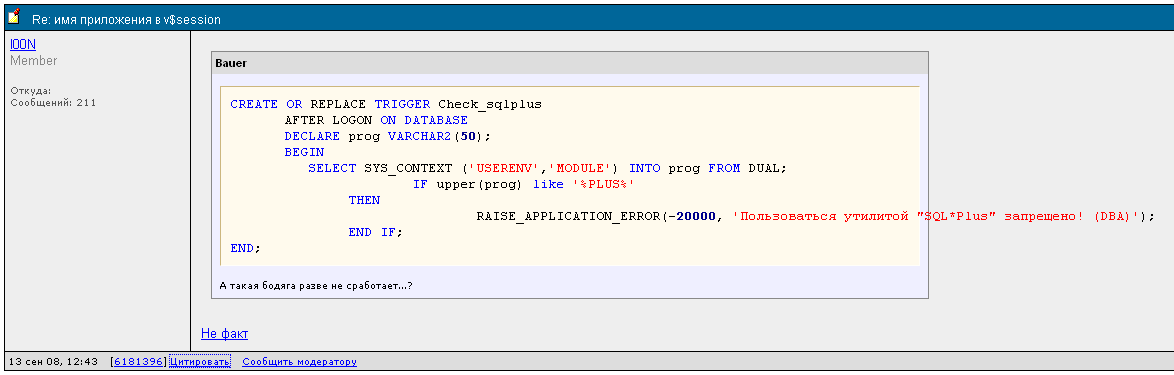Open the "Не факт" link
The image size is (1174, 375).
[x=225, y=334]
